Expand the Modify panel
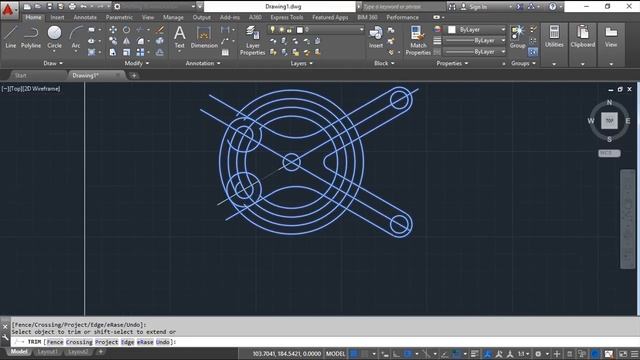 click(x=137, y=63)
